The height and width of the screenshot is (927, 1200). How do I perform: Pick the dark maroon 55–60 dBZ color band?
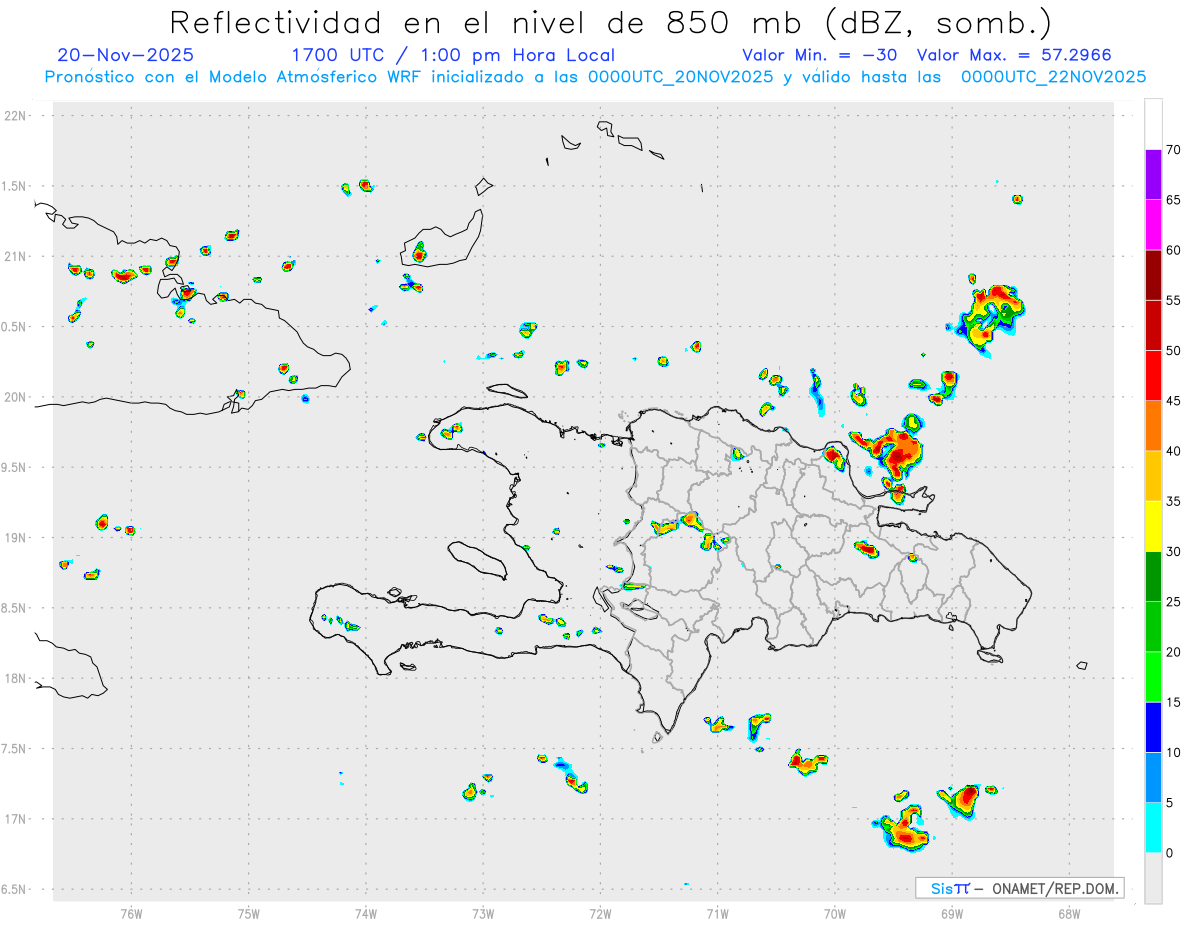click(1153, 275)
